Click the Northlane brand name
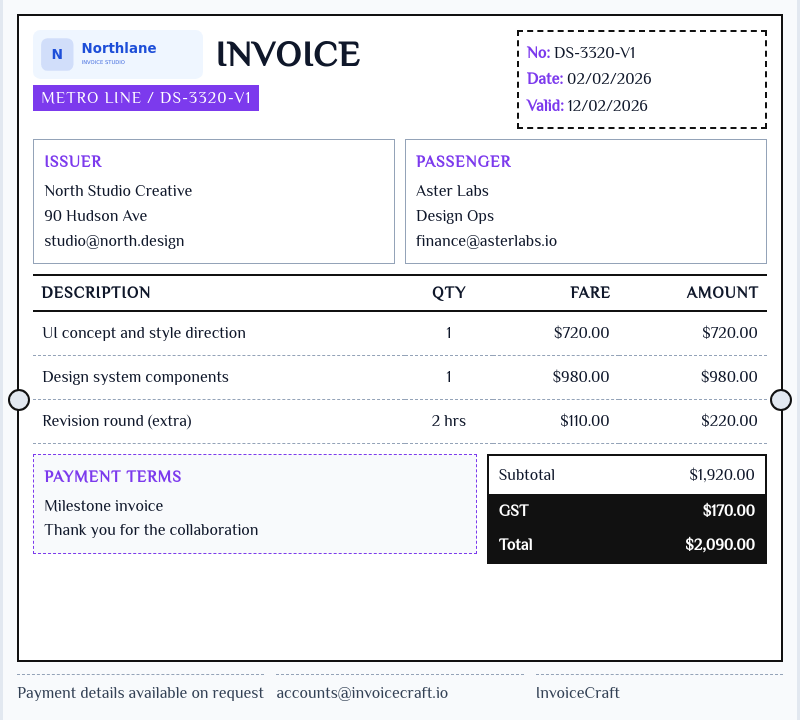800x720 pixels. pyautogui.click(x=119, y=48)
